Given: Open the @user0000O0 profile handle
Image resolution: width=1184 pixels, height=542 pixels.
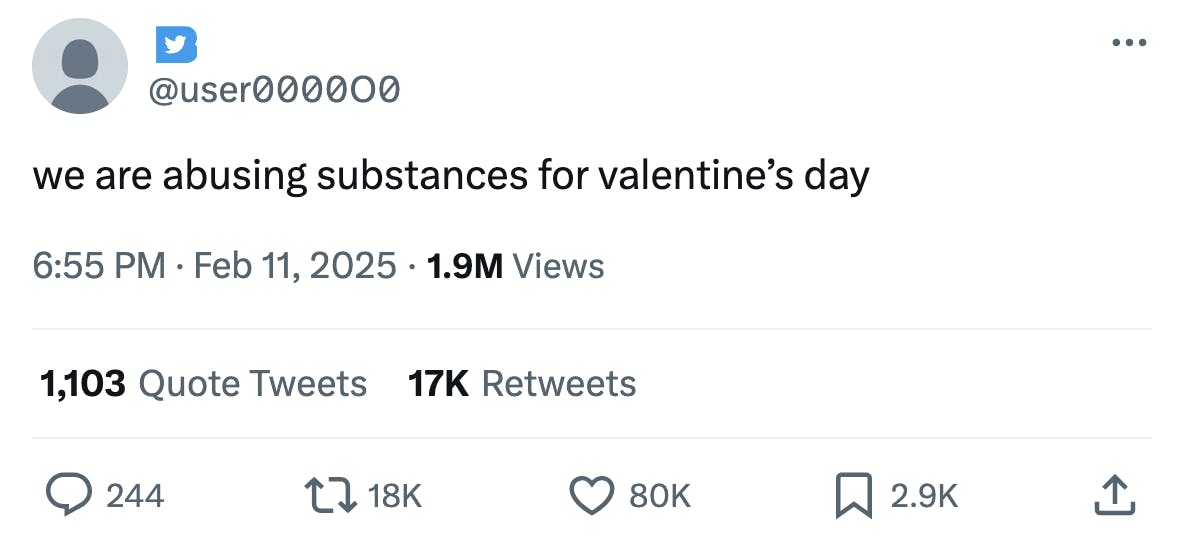Looking at the screenshot, I should (x=274, y=90).
